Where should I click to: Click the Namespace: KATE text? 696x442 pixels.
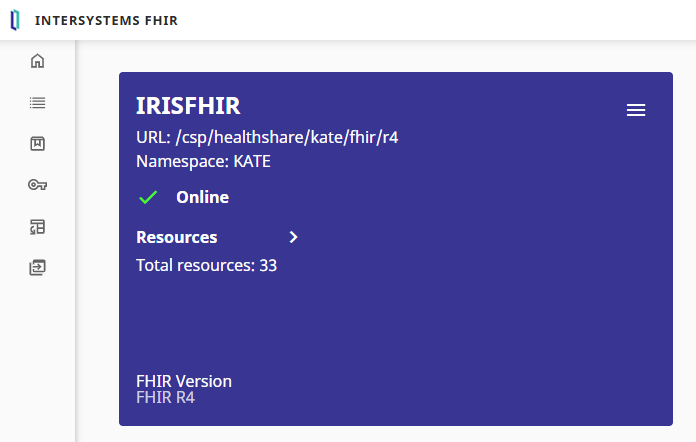[x=203, y=160]
